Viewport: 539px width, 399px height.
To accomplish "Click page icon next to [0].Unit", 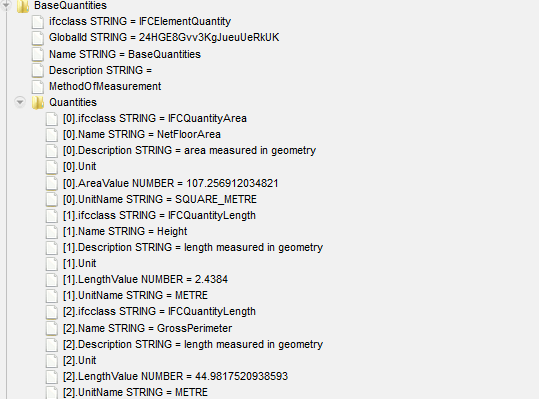I will tap(52, 167).
